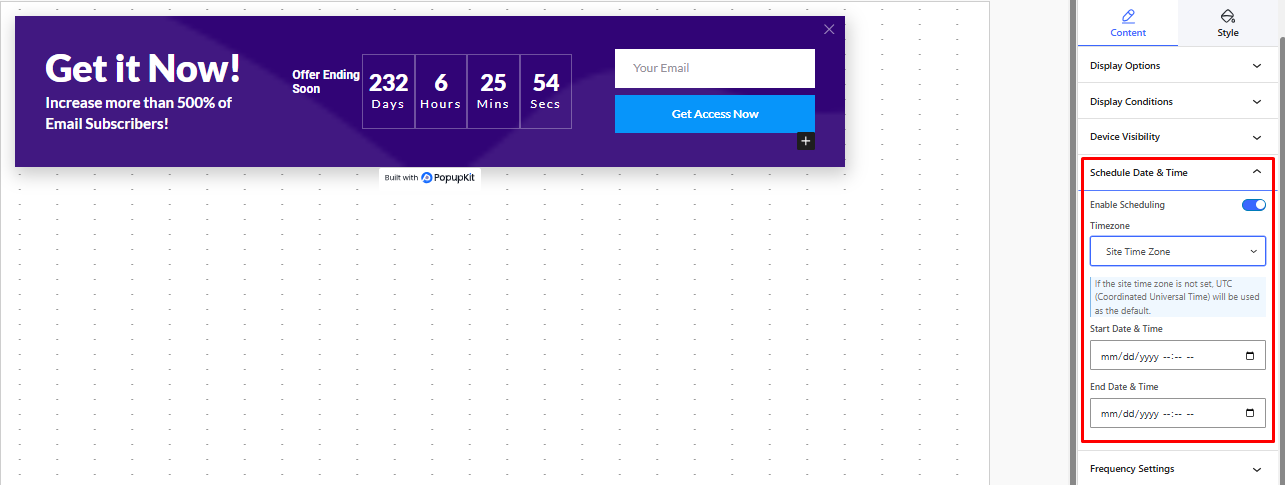Close the popup with the X icon
Screen dimensions: 1285x485
[x=829, y=29]
